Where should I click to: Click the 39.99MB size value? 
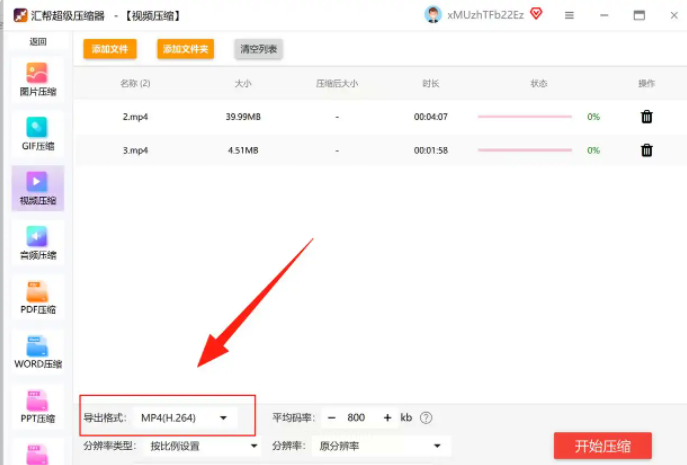243,117
